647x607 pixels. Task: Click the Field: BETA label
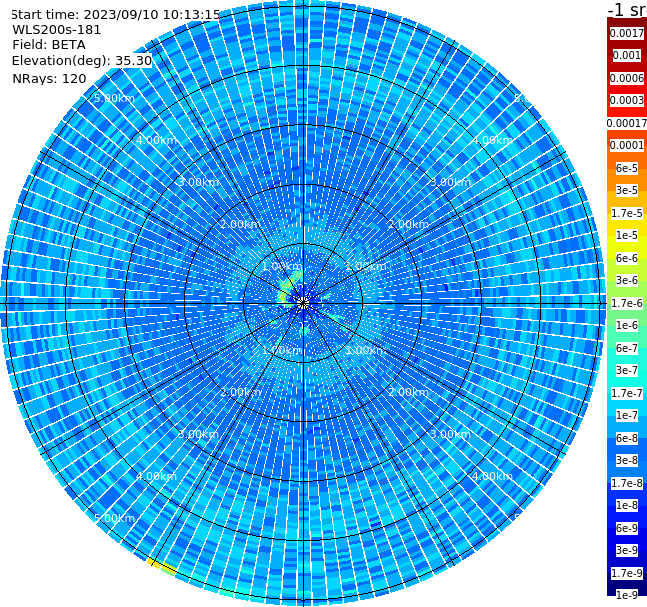49,45
